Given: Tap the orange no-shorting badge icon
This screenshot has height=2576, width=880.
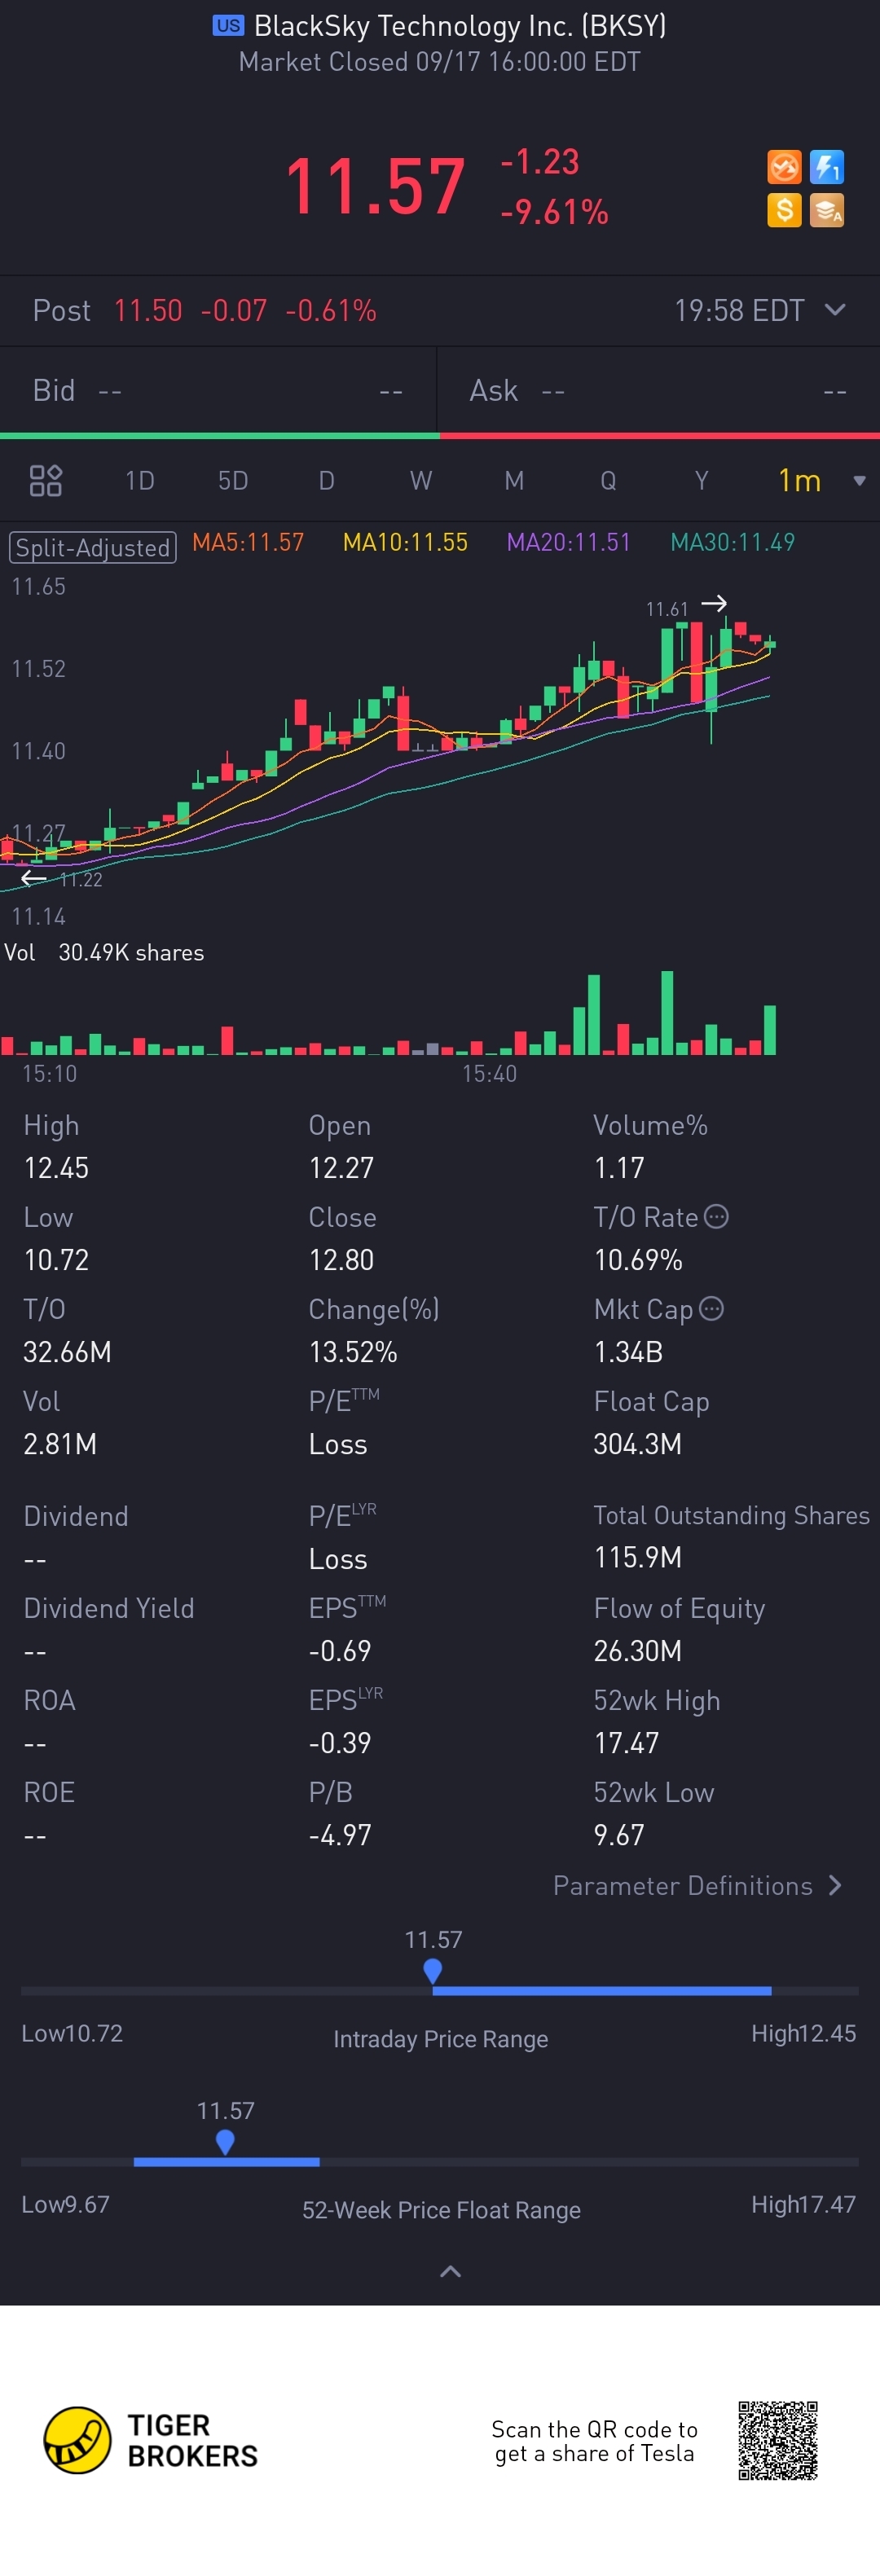Looking at the screenshot, I should pyautogui.click(x=784, y=167).
